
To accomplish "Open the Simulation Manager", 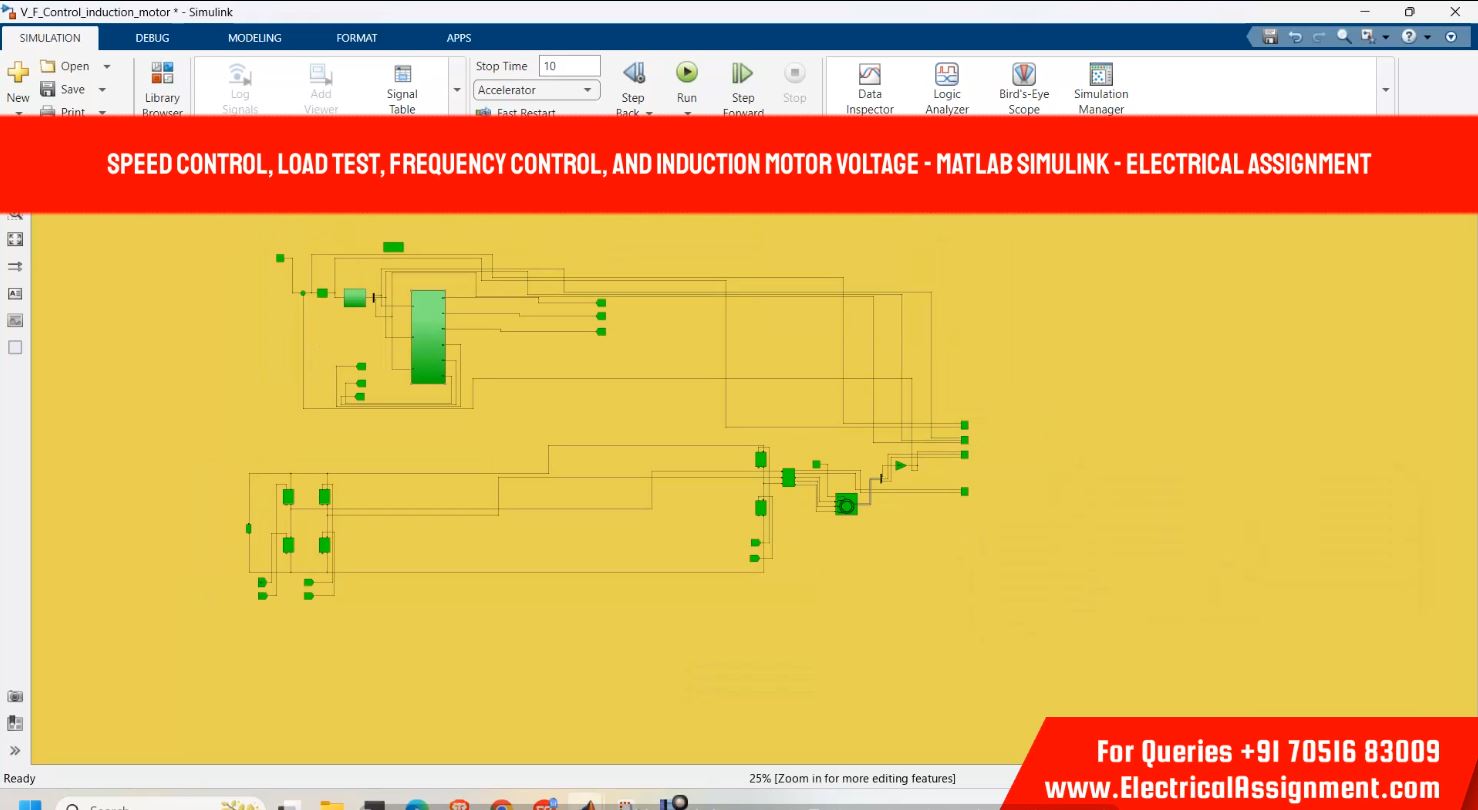I will tap(1101, 74).
